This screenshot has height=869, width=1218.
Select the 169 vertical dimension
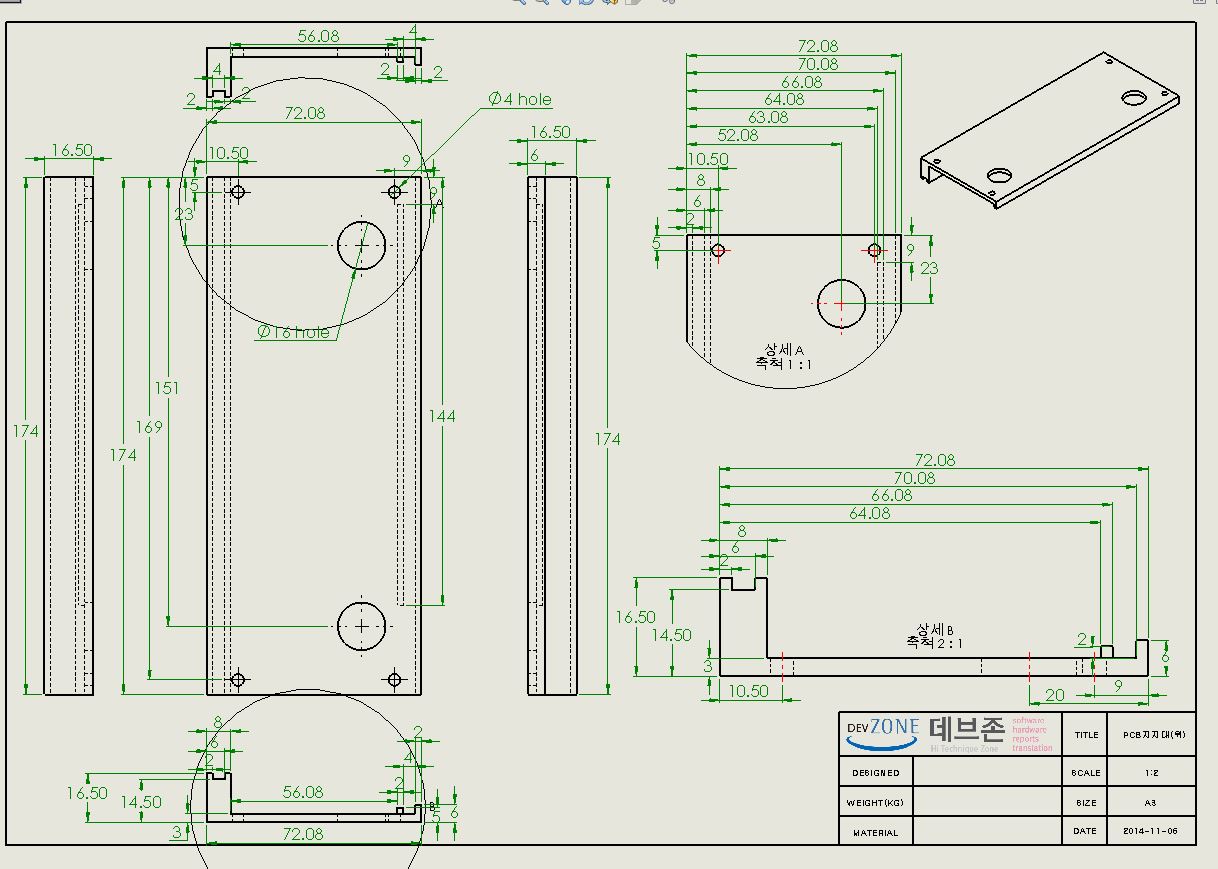(x=148, y=427)
